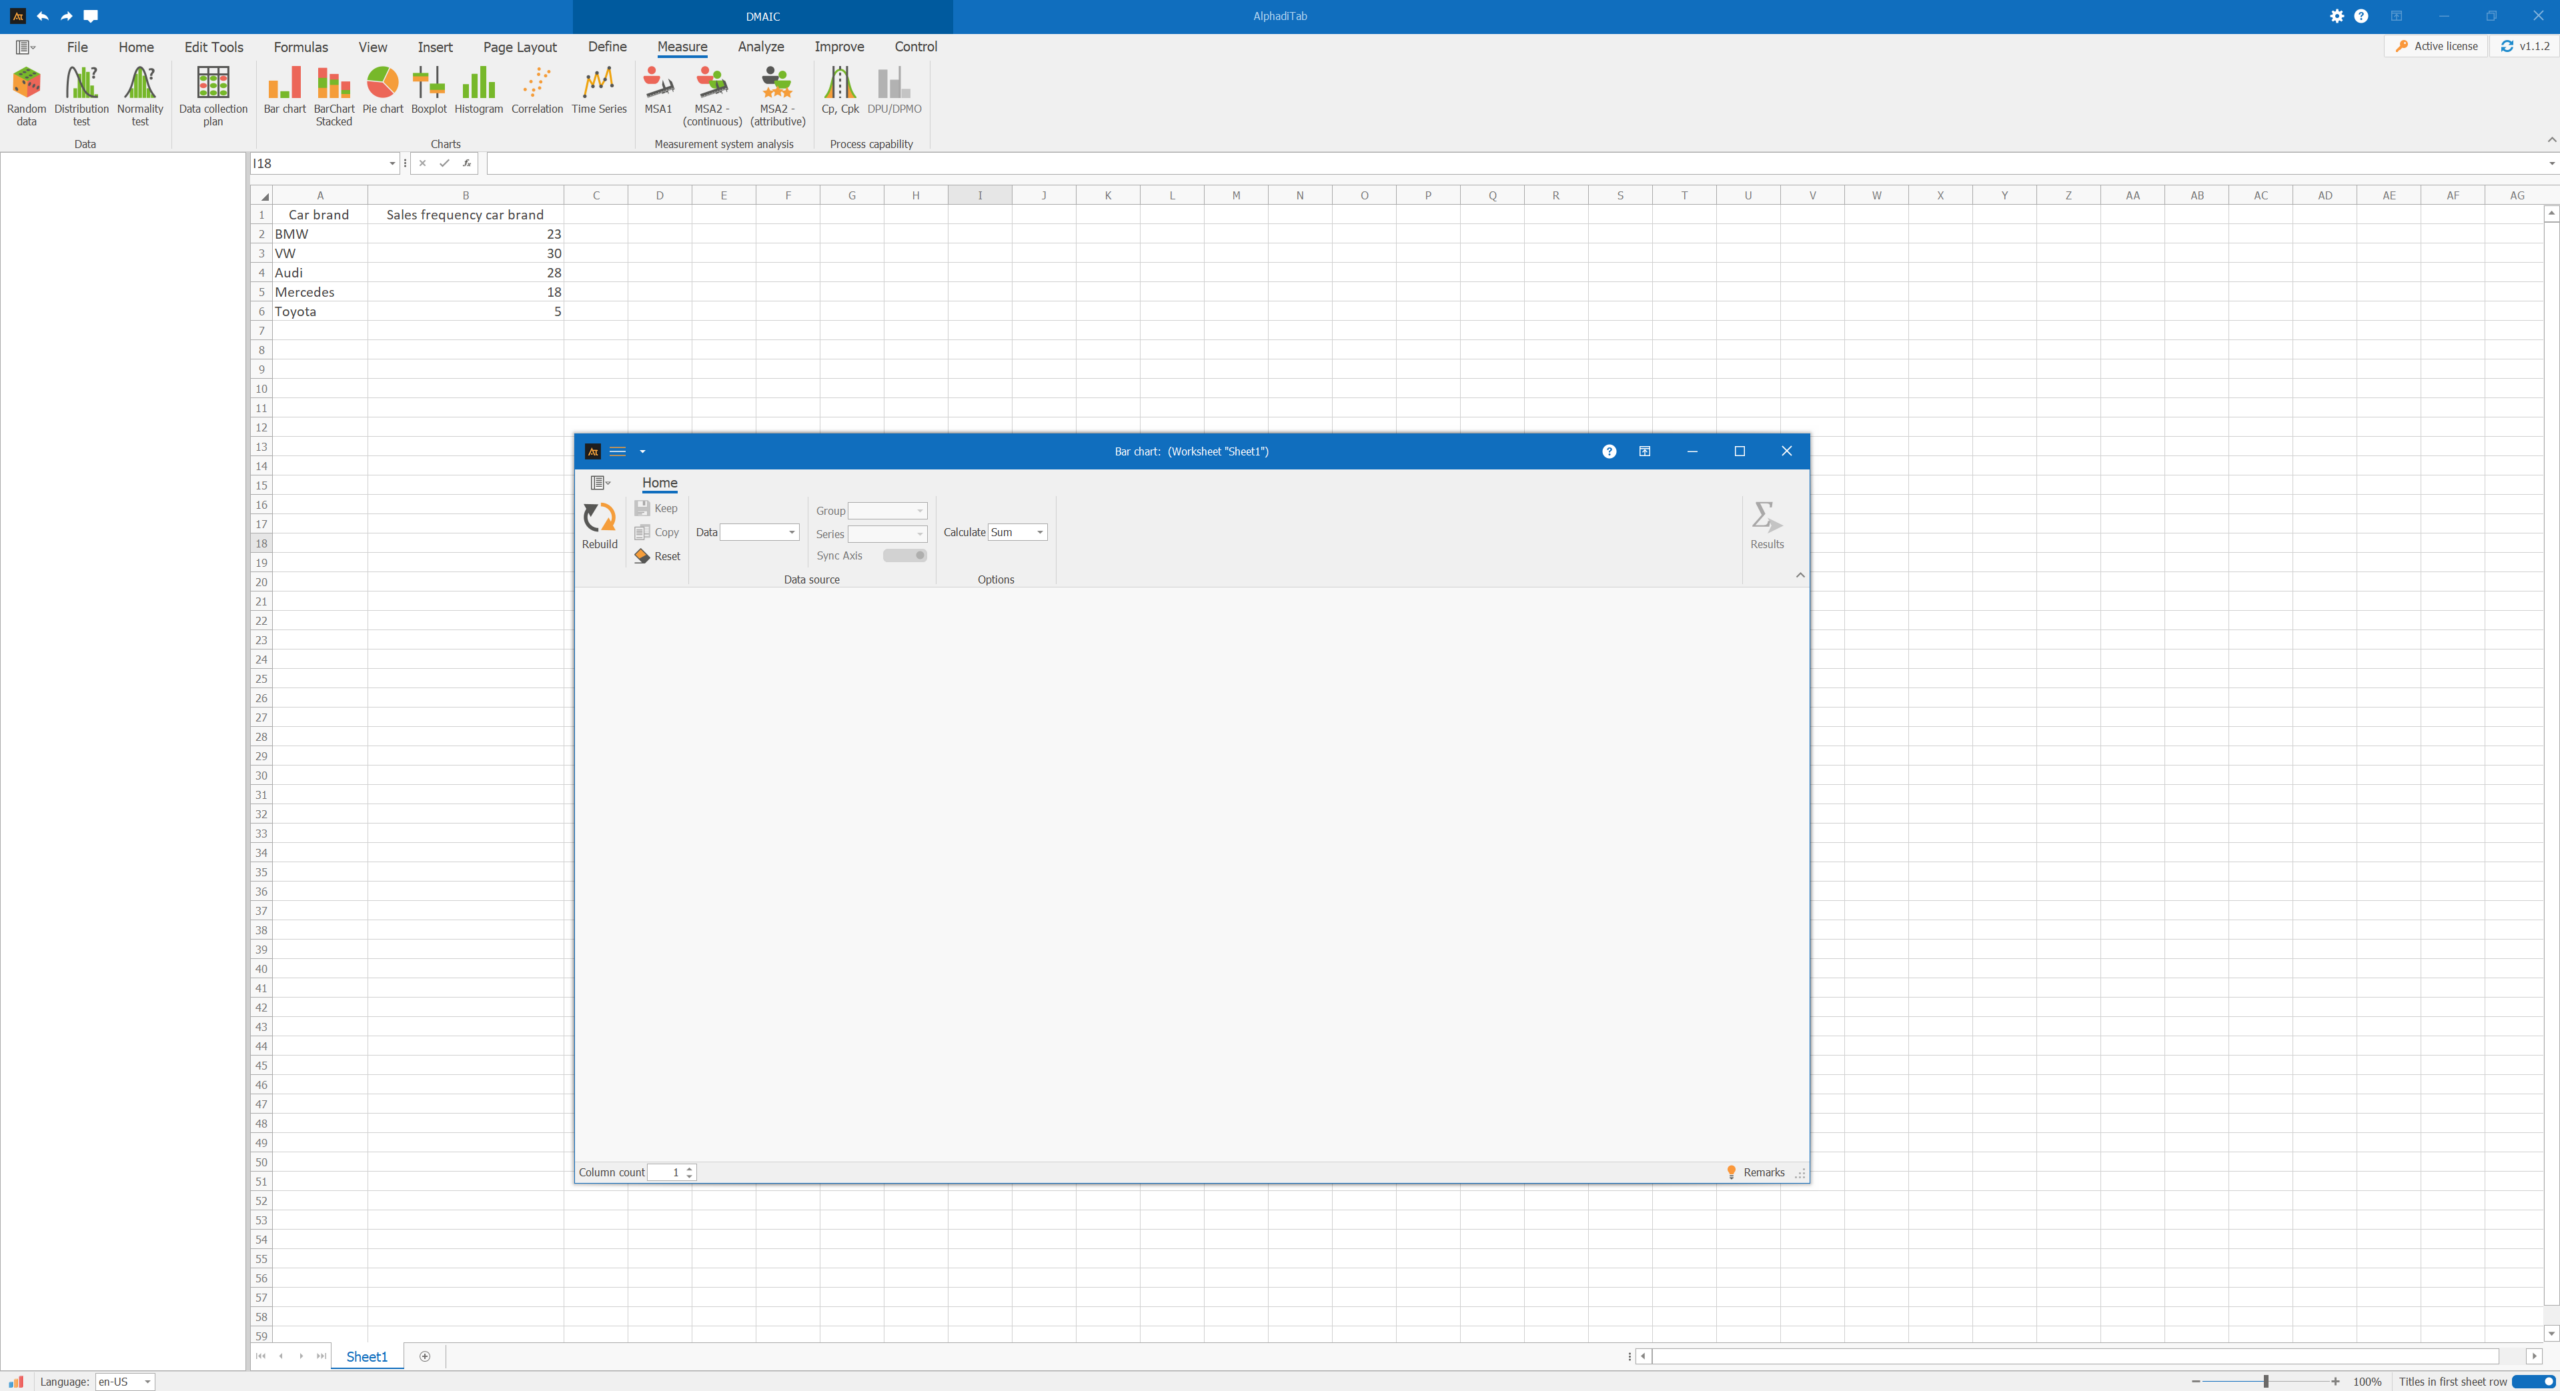Open Remarks in the chart window
Image resolution: width=2560 pixels, height=1391 pixels.
pyautogui.click(x=1755, y=1172)
